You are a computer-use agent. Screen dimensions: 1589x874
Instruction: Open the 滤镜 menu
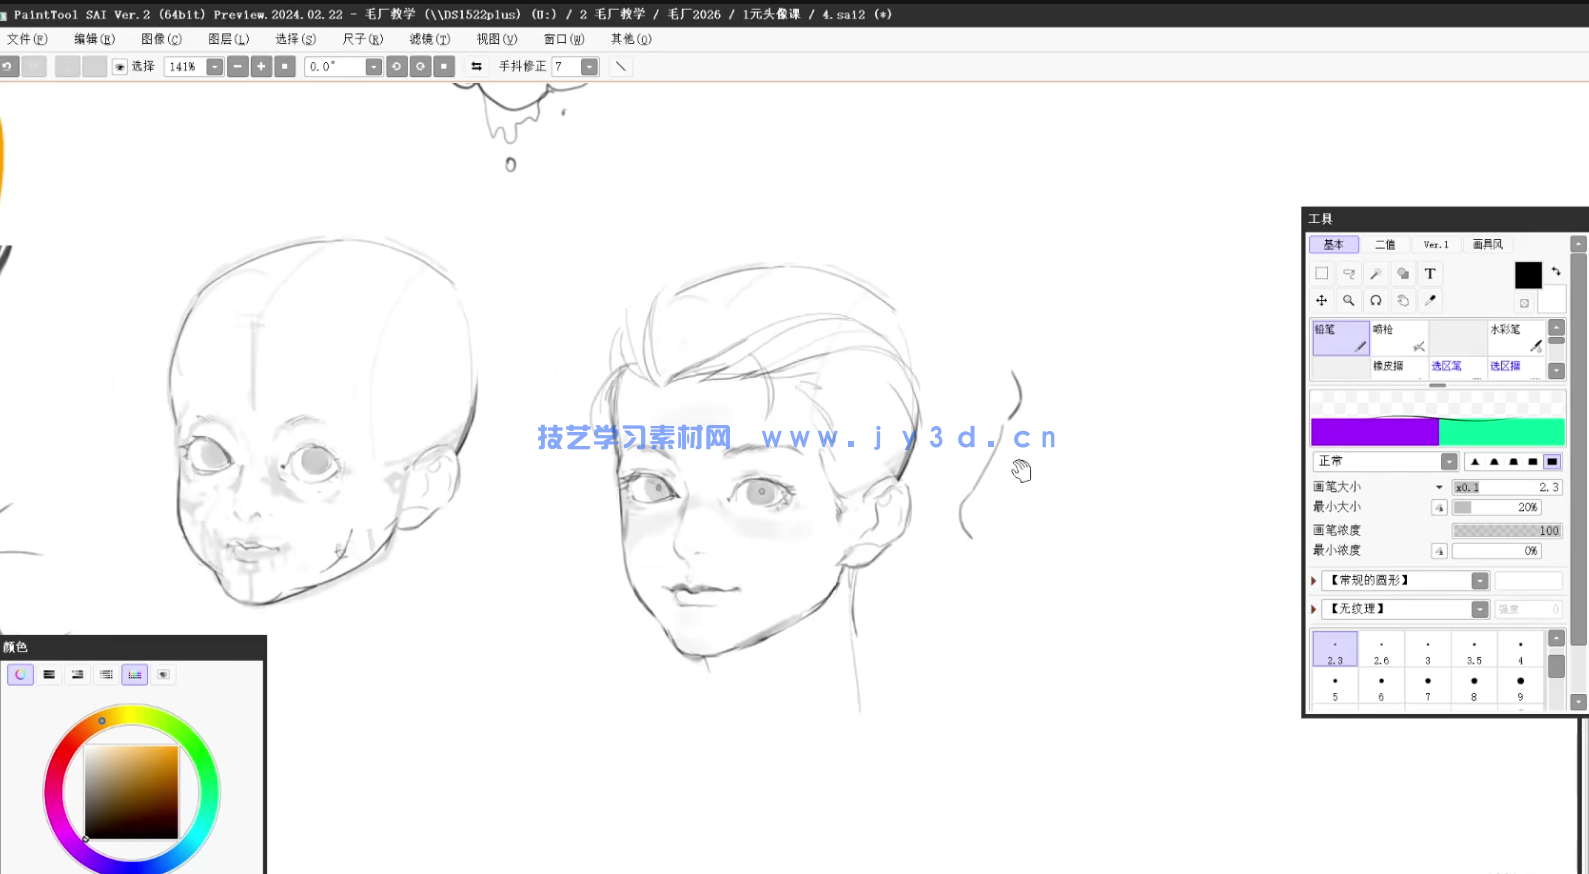[429, 39]
